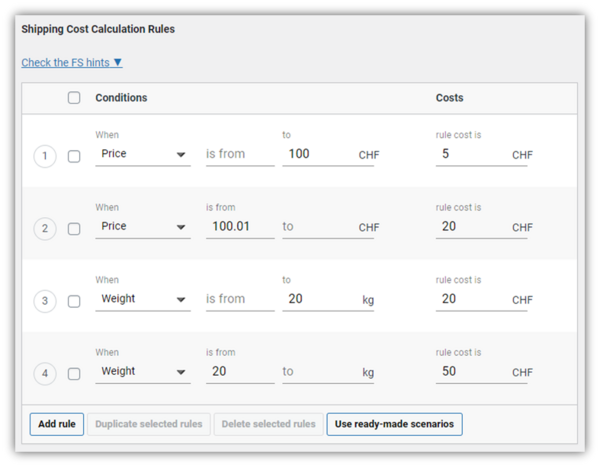Click the Add rule button
The image size is (600, 467).
point(57,424)
